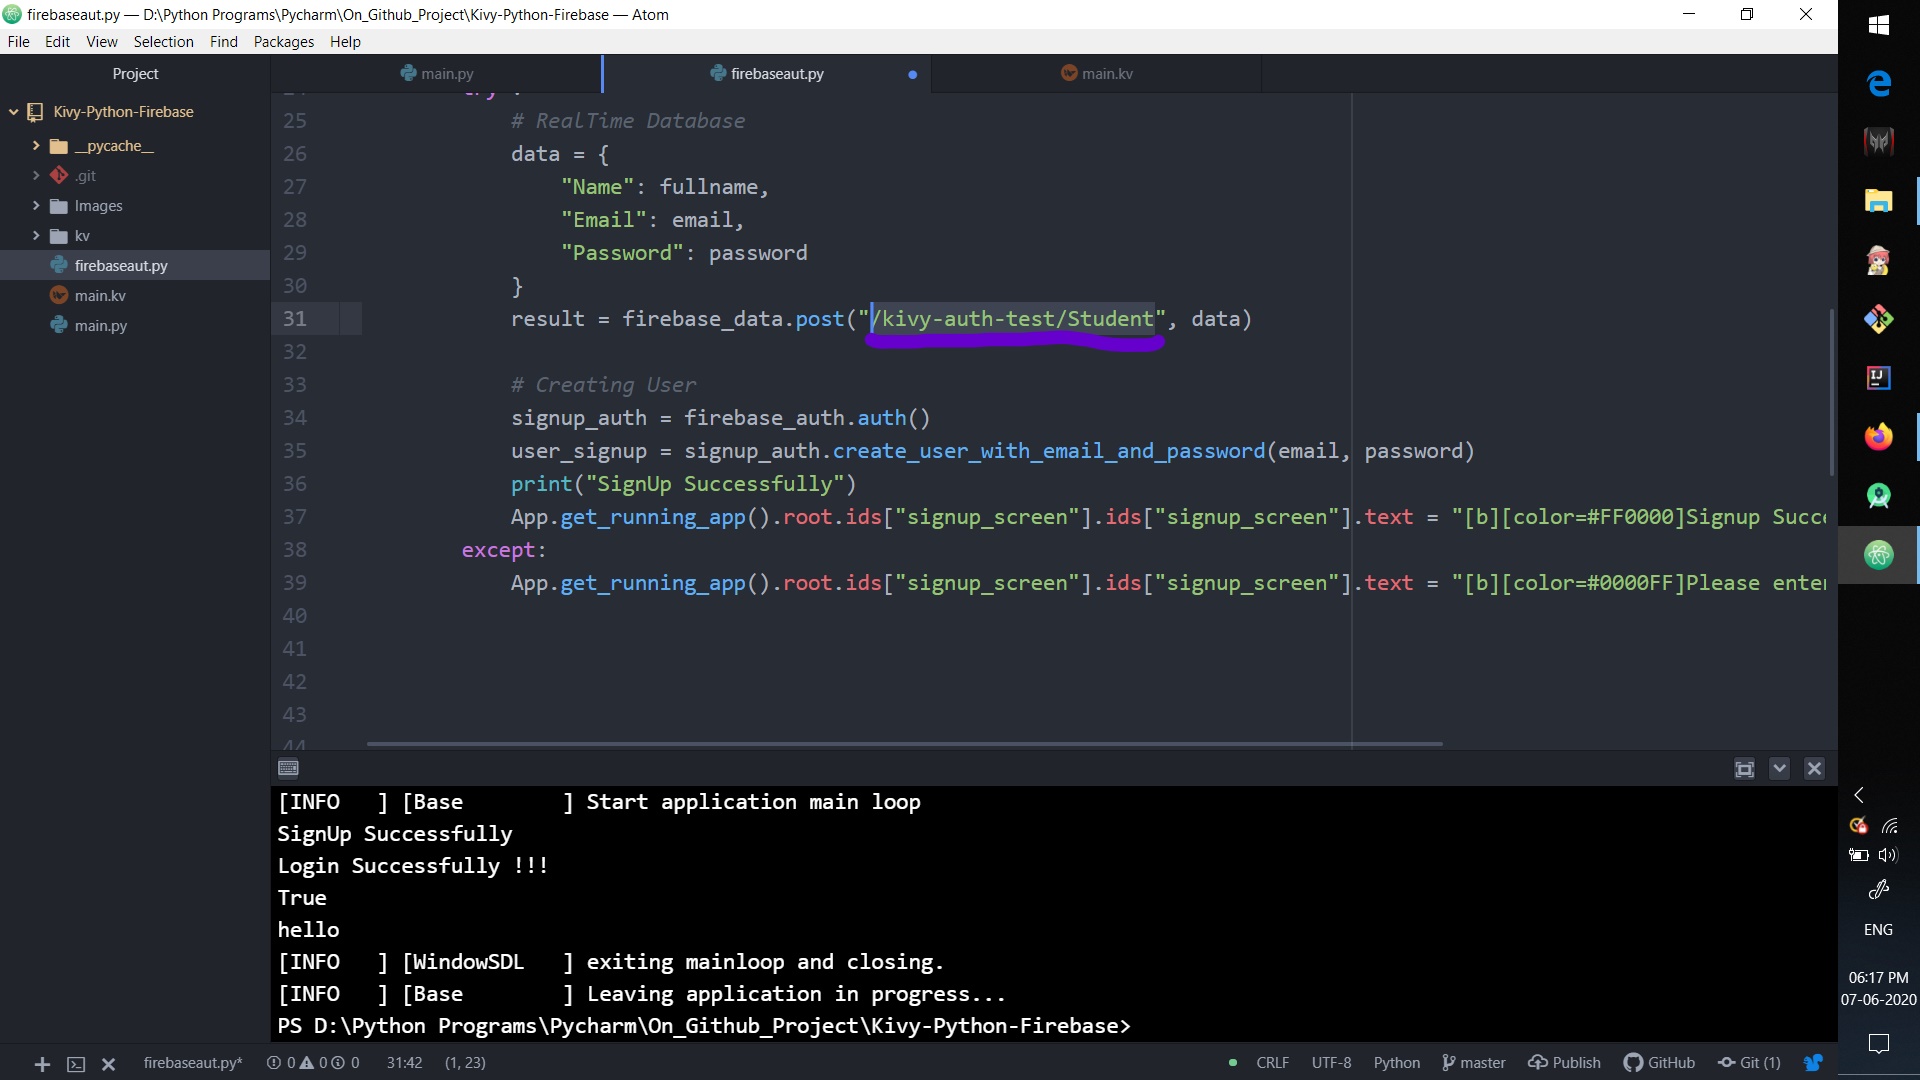The height and width of the screenshot is (1080, 1920).
Task: Click the keyboard icon above terminal
Action: (288, 768)
